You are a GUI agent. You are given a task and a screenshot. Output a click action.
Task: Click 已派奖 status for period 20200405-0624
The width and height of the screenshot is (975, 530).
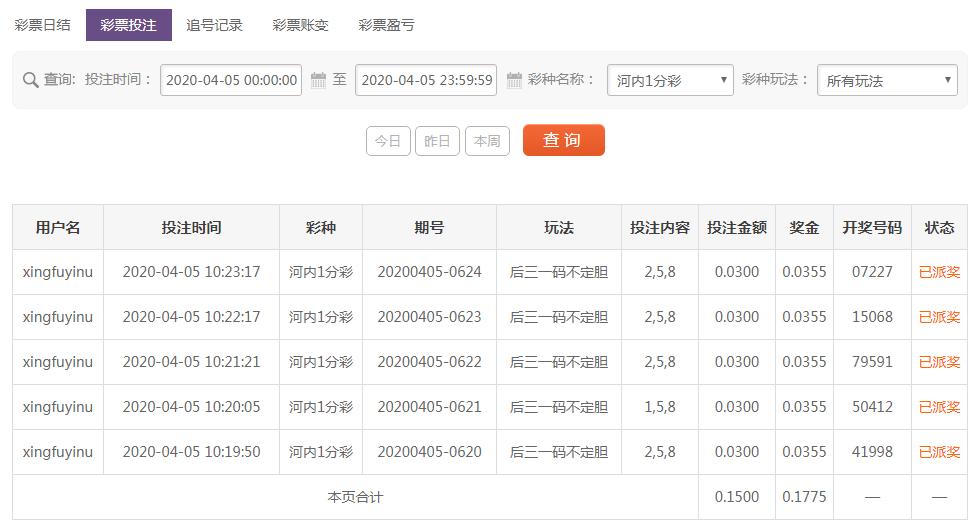point(940,272)
